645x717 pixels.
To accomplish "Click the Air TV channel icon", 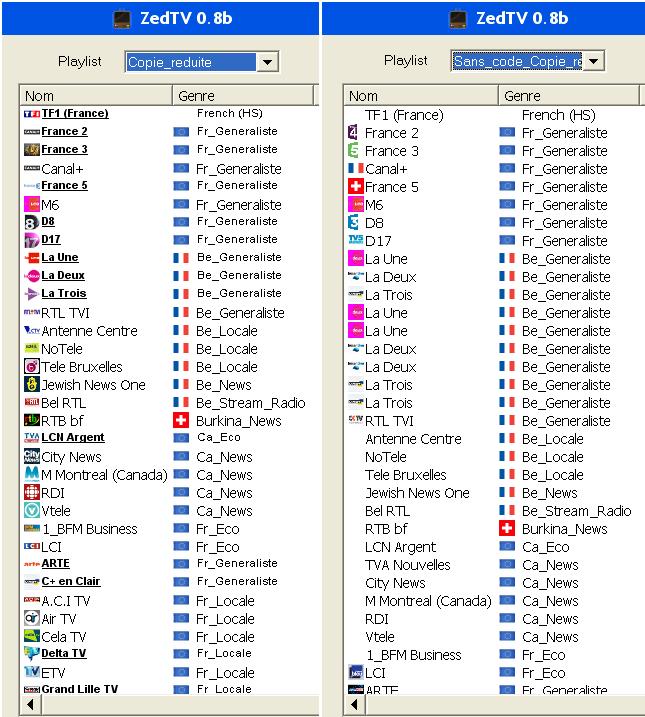I will tap(31, 619).
